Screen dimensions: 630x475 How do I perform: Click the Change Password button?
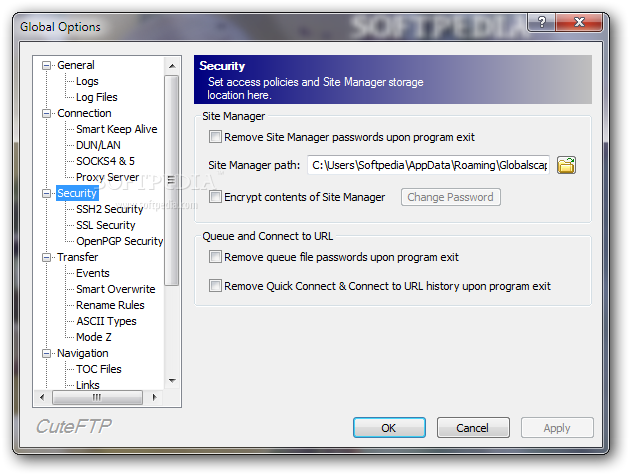(450, 197)
